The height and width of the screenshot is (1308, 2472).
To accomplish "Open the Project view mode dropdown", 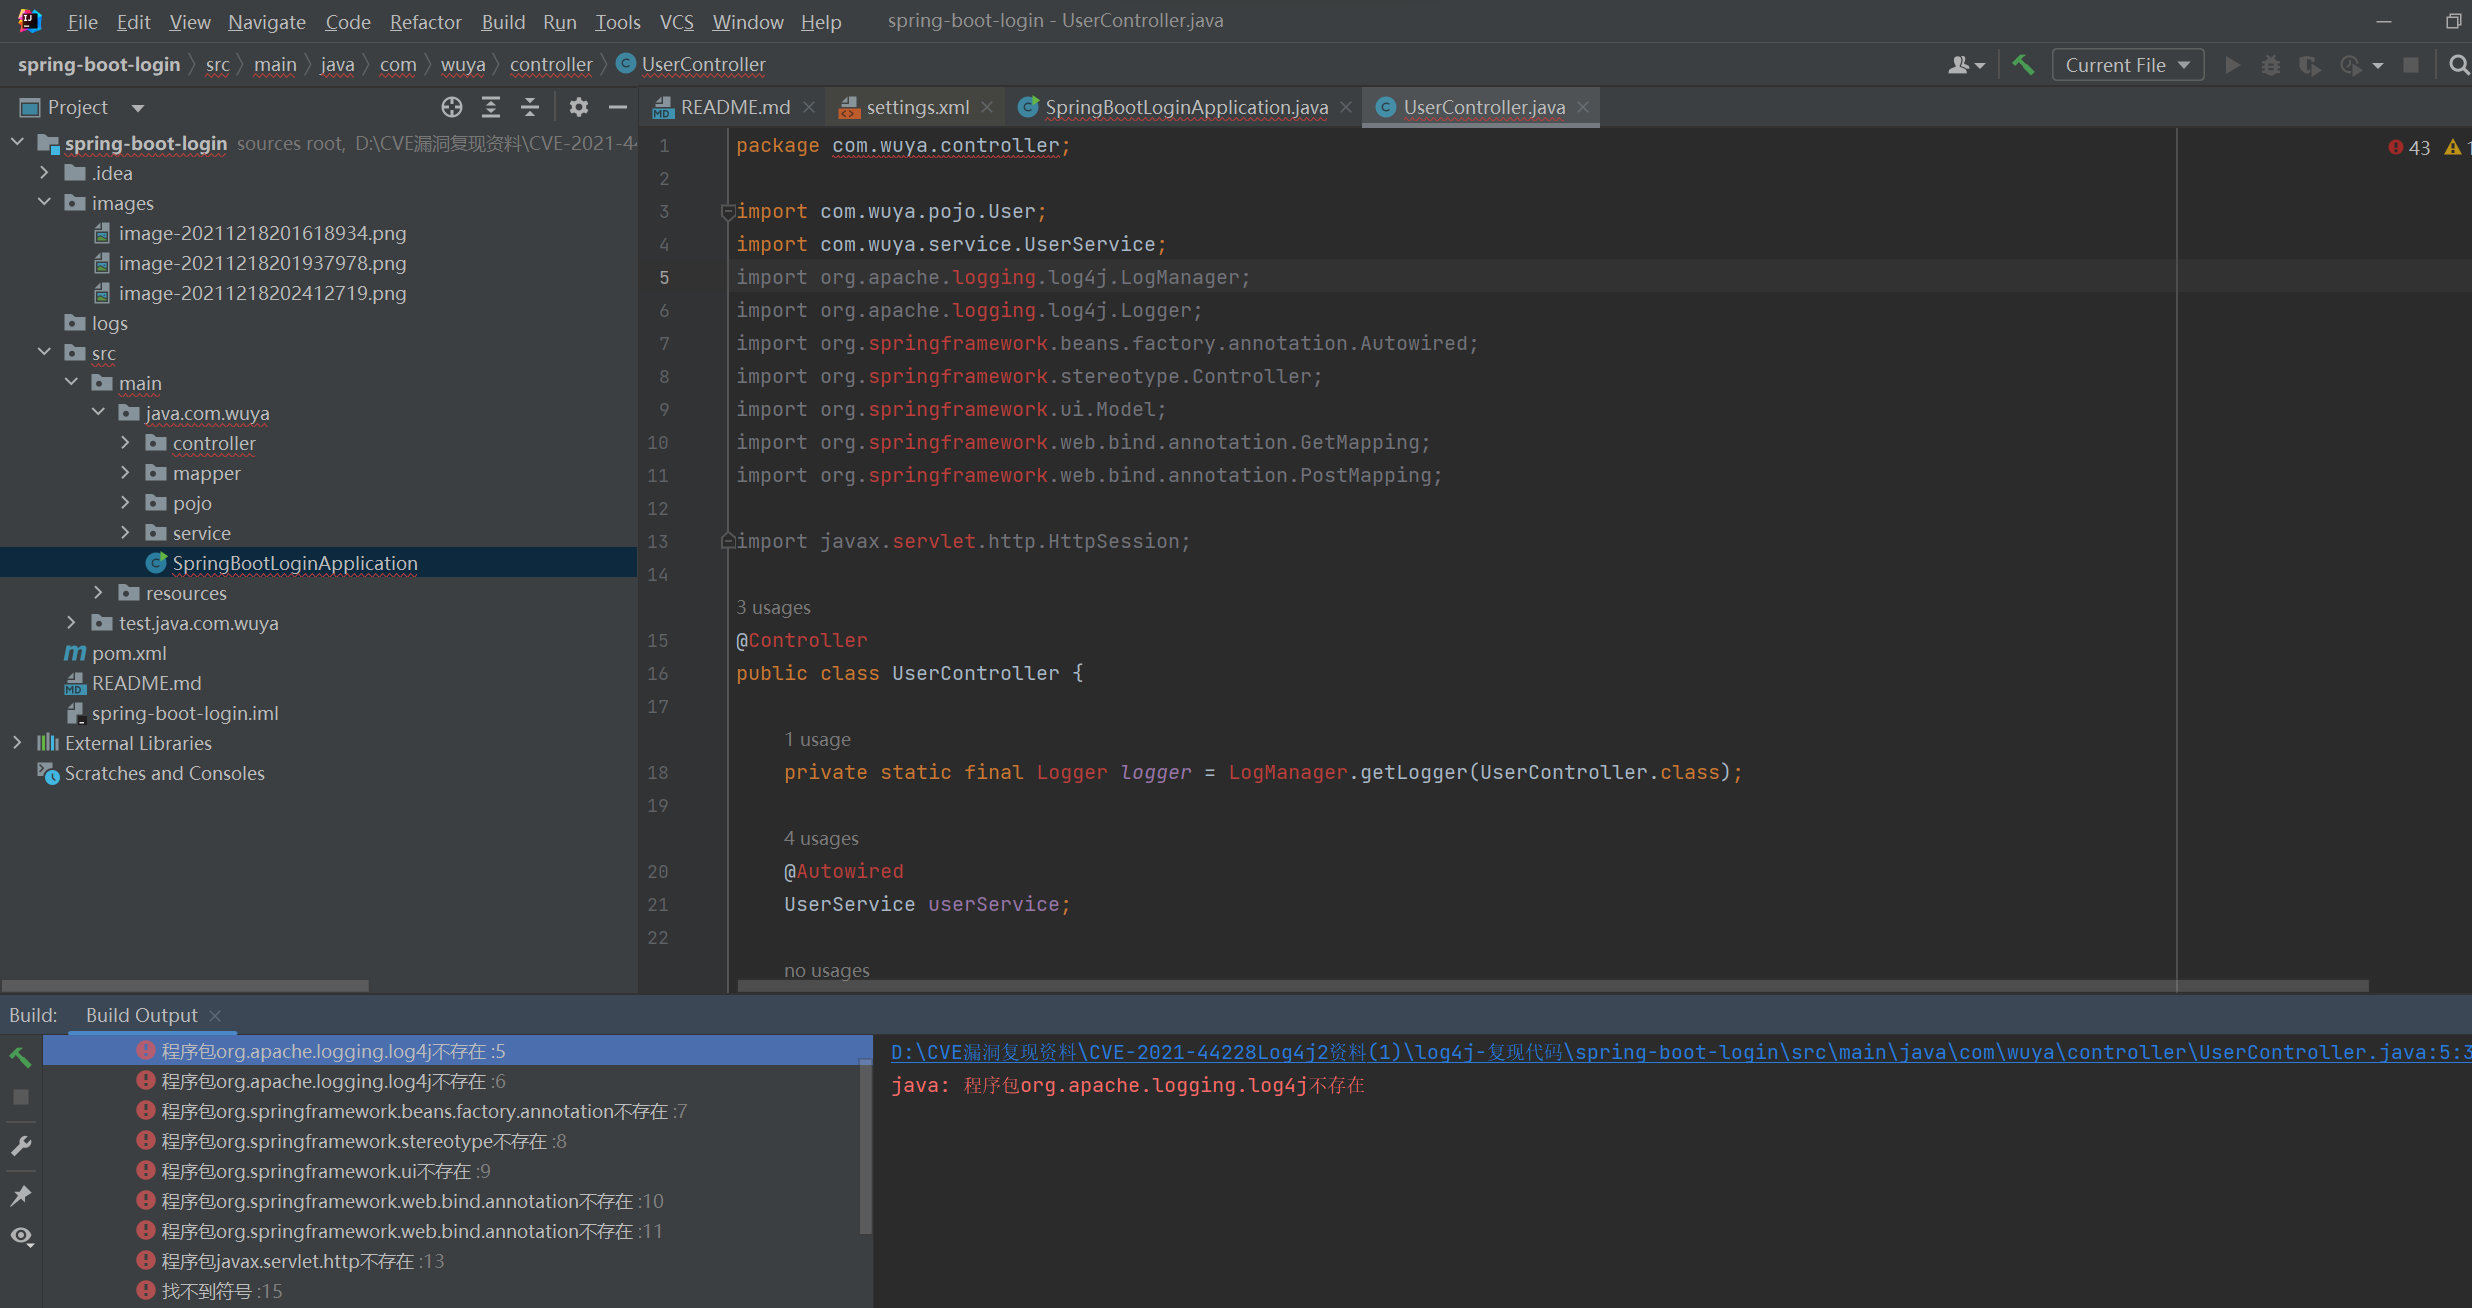I will 138,108.
